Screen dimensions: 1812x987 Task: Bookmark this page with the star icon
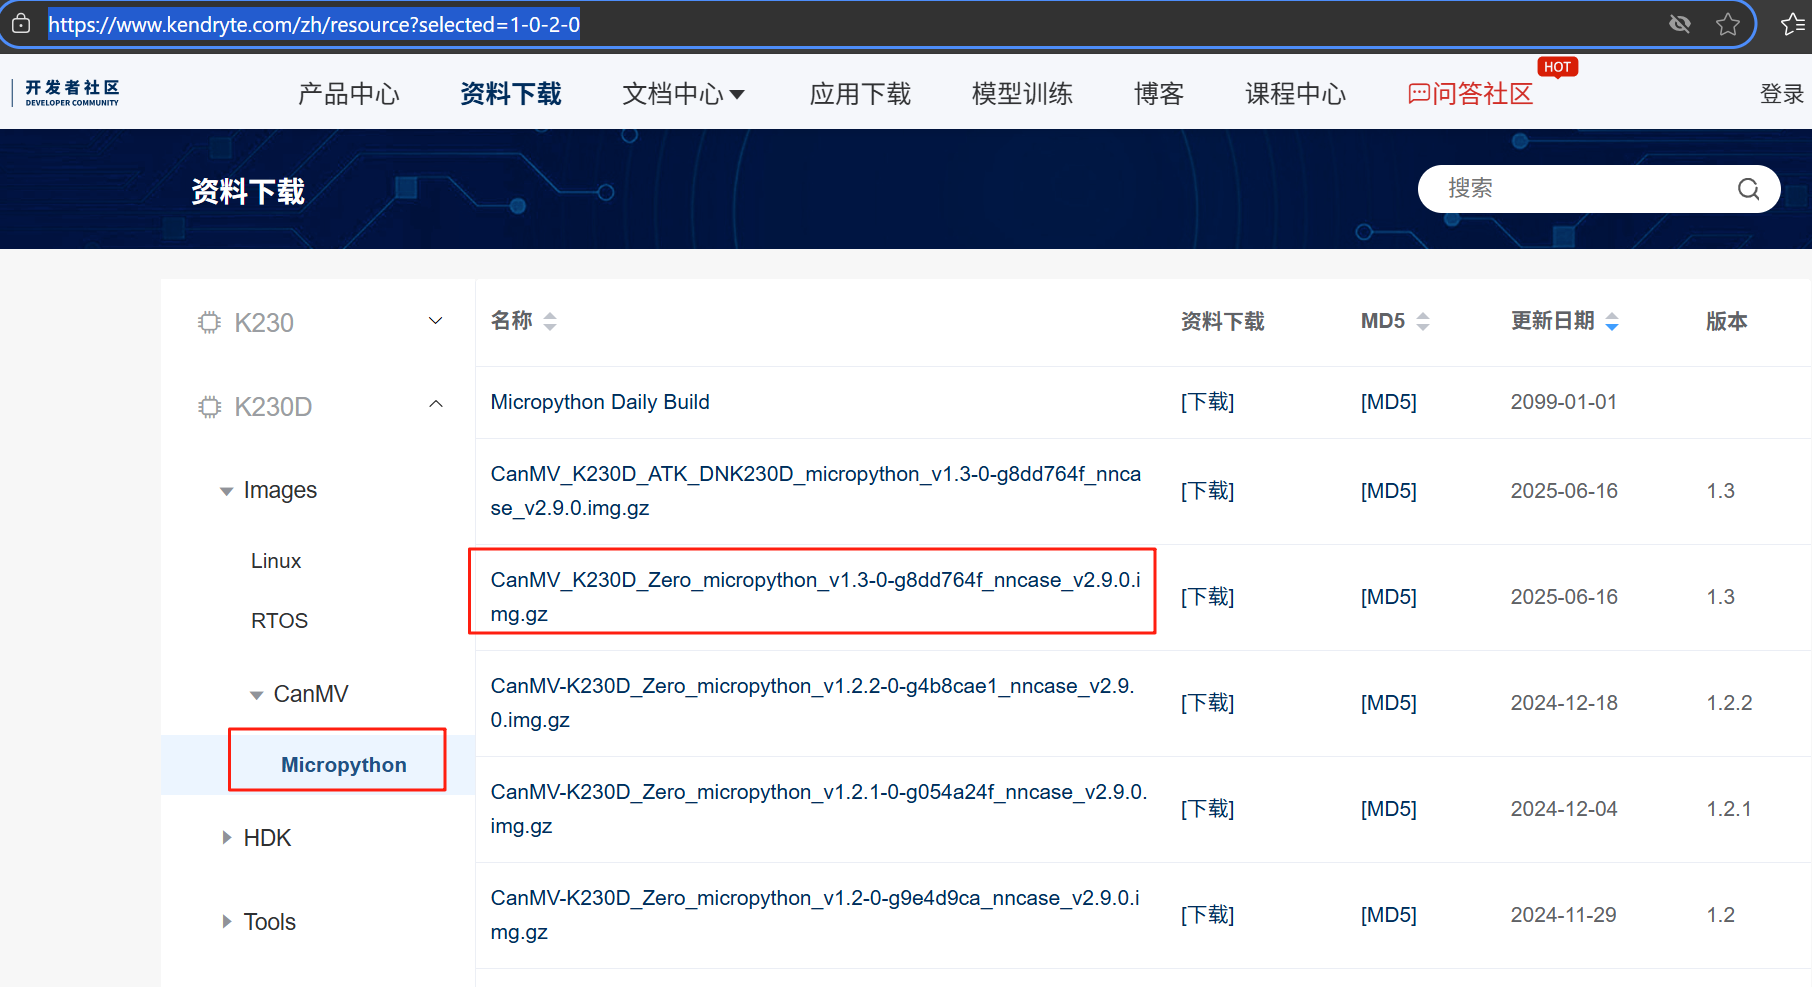point(1728,24)
